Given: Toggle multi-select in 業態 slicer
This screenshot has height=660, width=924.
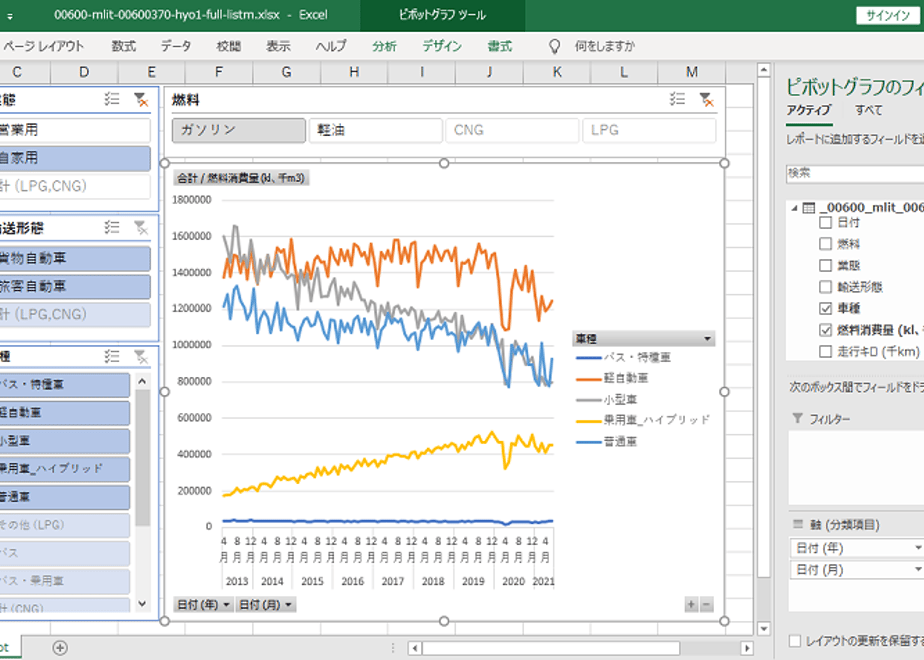Looking at the screenshot, I should [112, 99].
